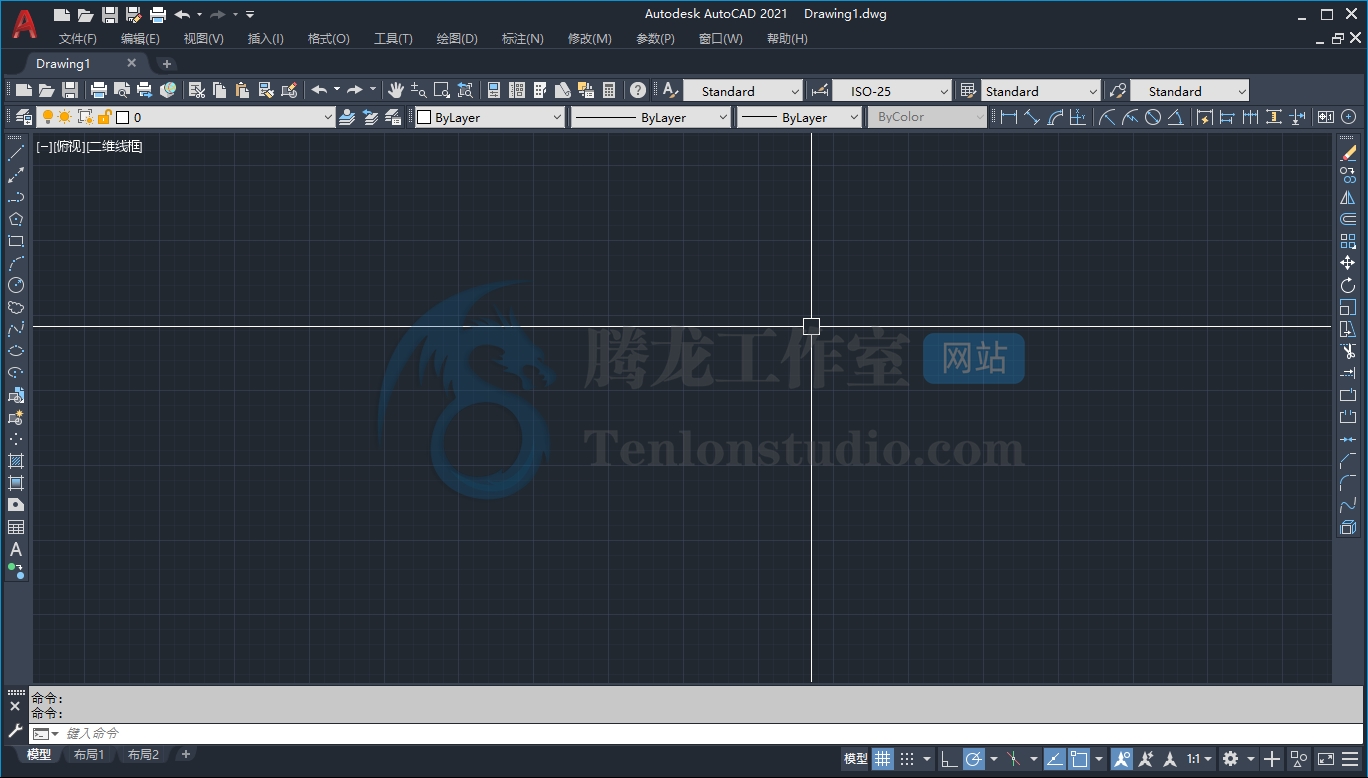This screenshot has width=1368, height=778.
Task: Click the [-] viewport controls label
Action: [44, 147]
